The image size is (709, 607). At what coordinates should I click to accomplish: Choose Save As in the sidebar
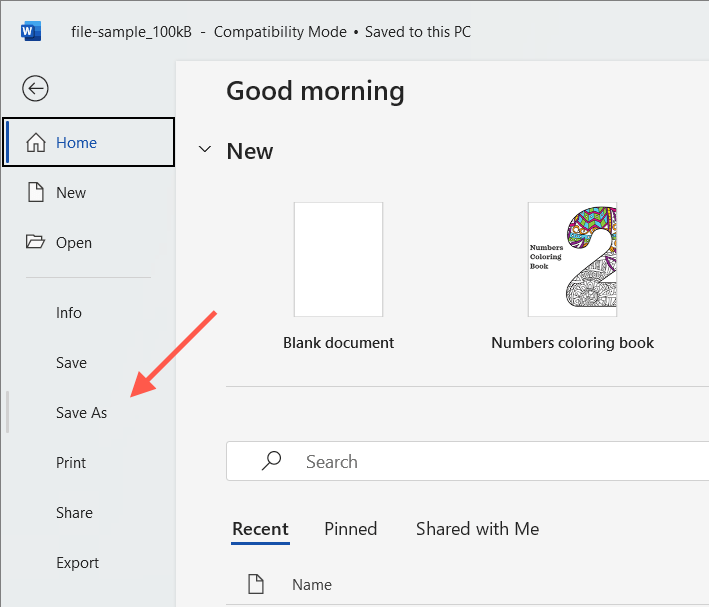click(x=81, y=413)
